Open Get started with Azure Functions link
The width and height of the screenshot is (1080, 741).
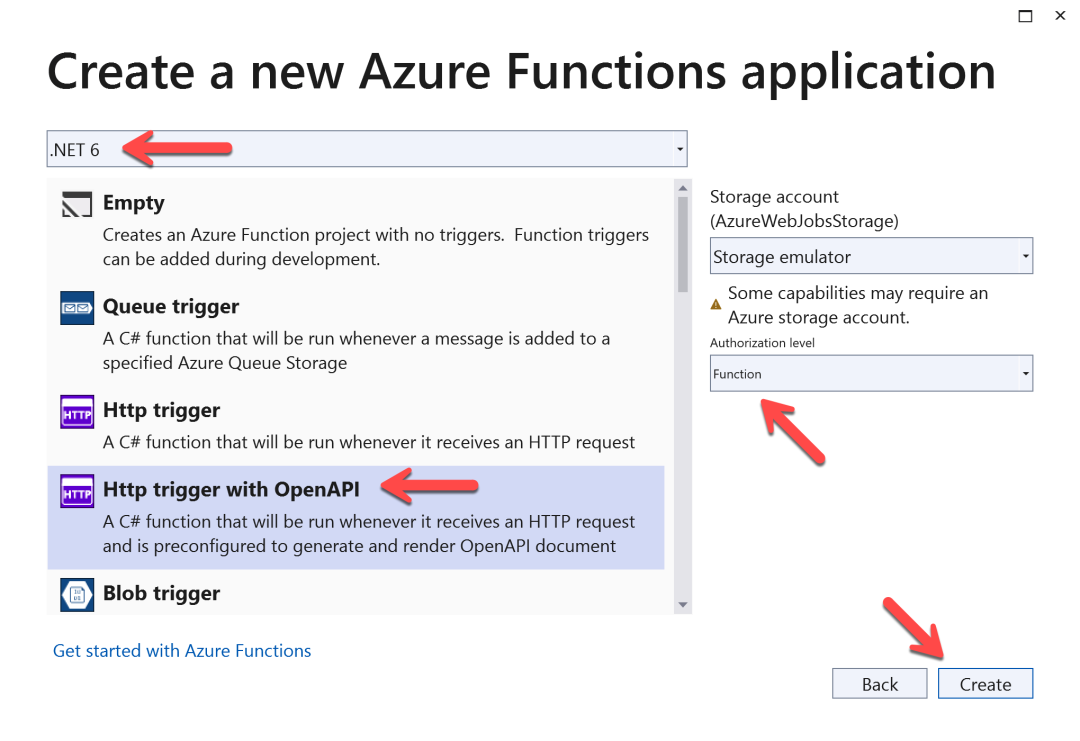point(182,651)
